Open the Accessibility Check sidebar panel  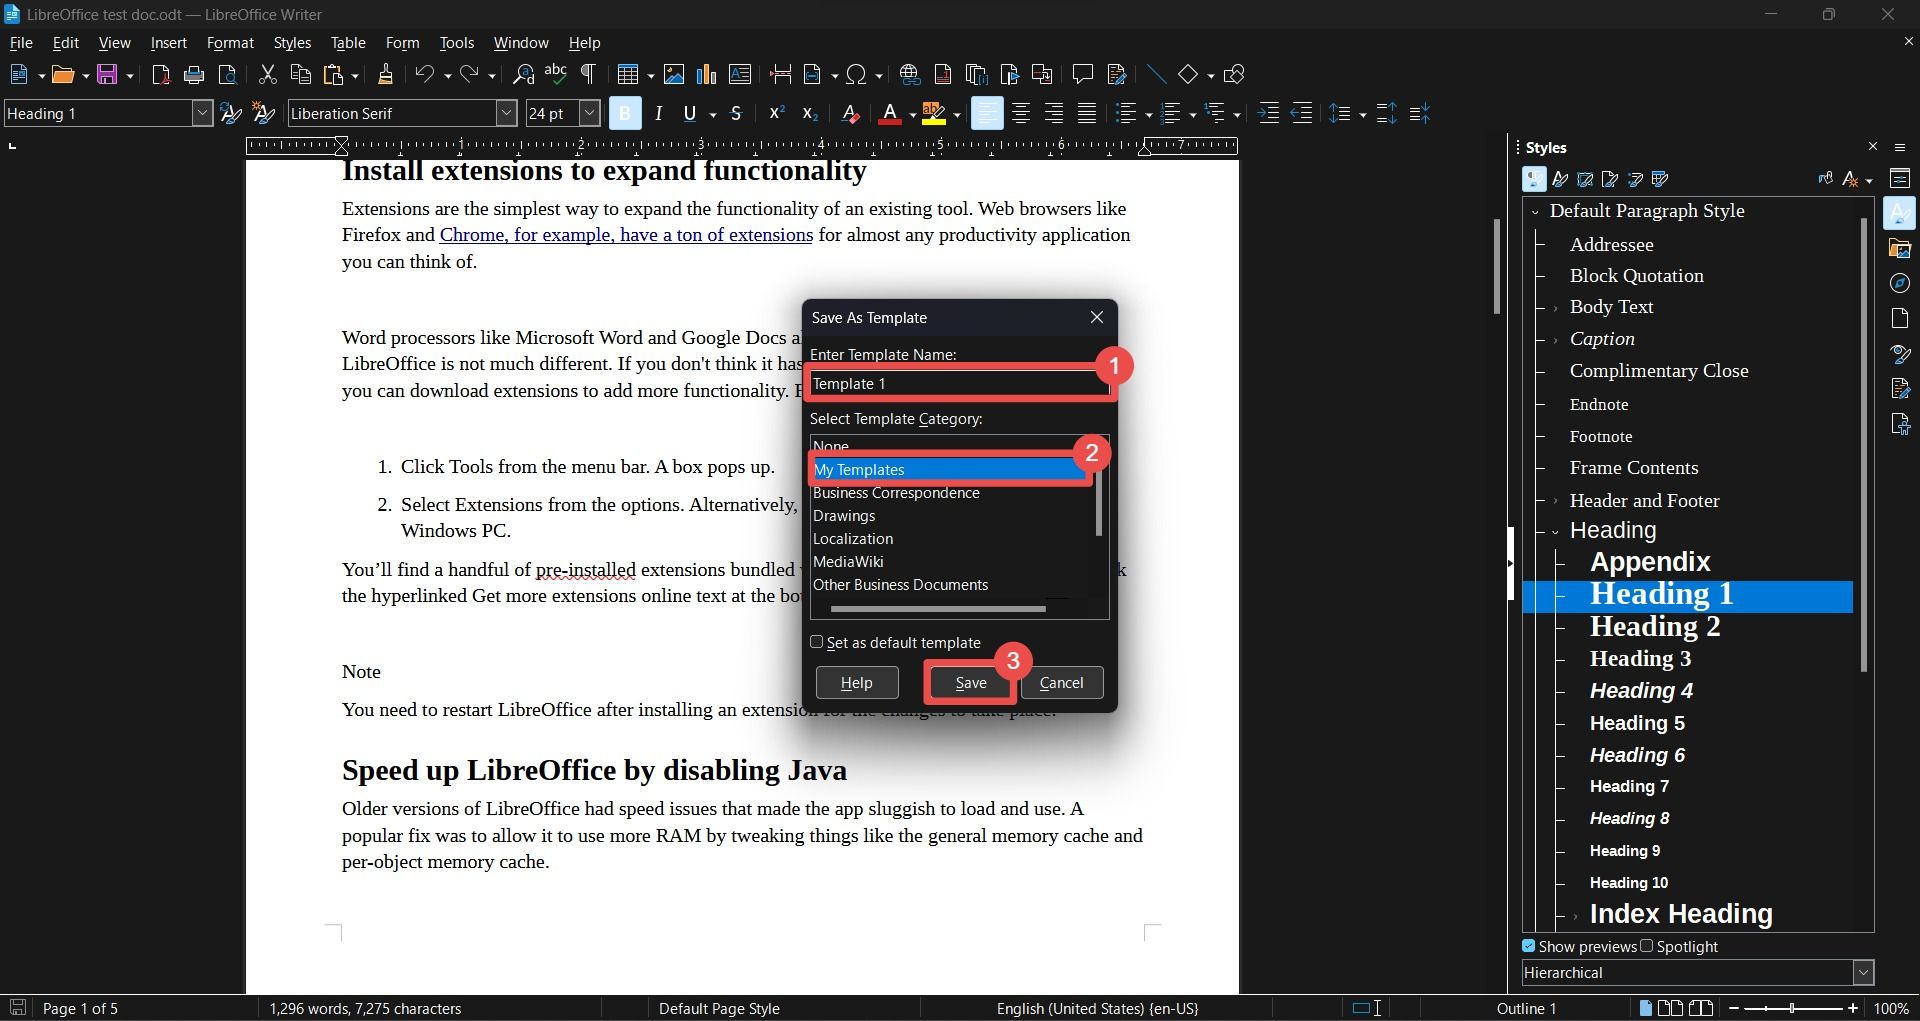[x=1901, y=424]
